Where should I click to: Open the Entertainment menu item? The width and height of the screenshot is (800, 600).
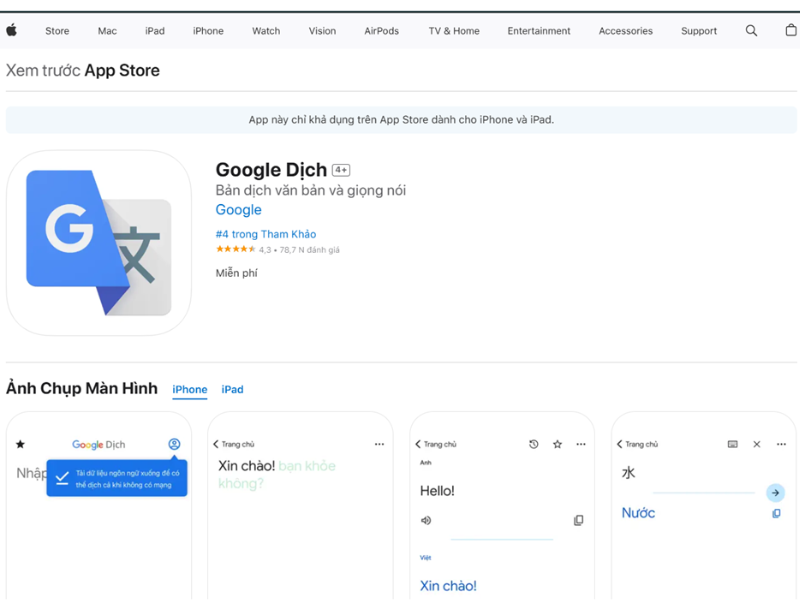pyautogui.click(x=539, y=31)
